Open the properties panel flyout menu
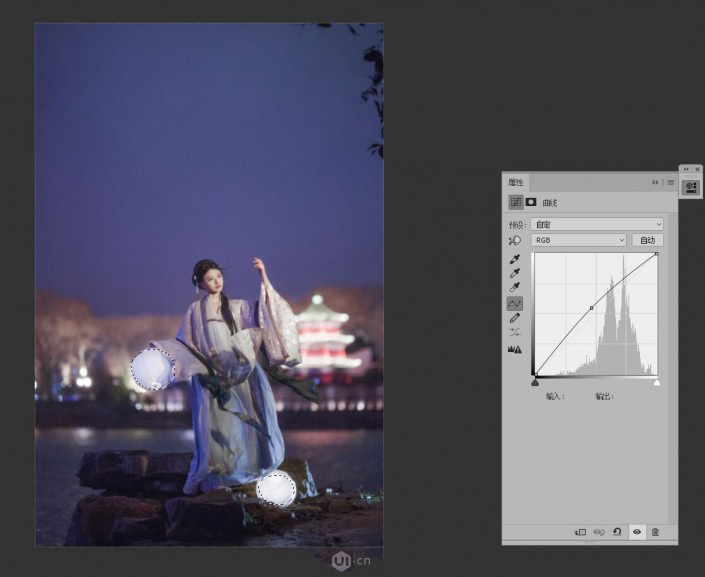This screenshot has width=705, height=577. coord(670,182)
